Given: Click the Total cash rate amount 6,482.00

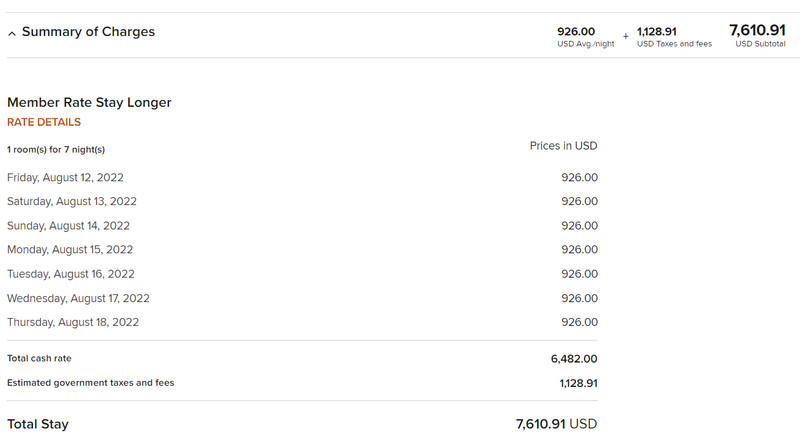Looking at the screenshot, I should pyautogui.click(x=574, y=359).
